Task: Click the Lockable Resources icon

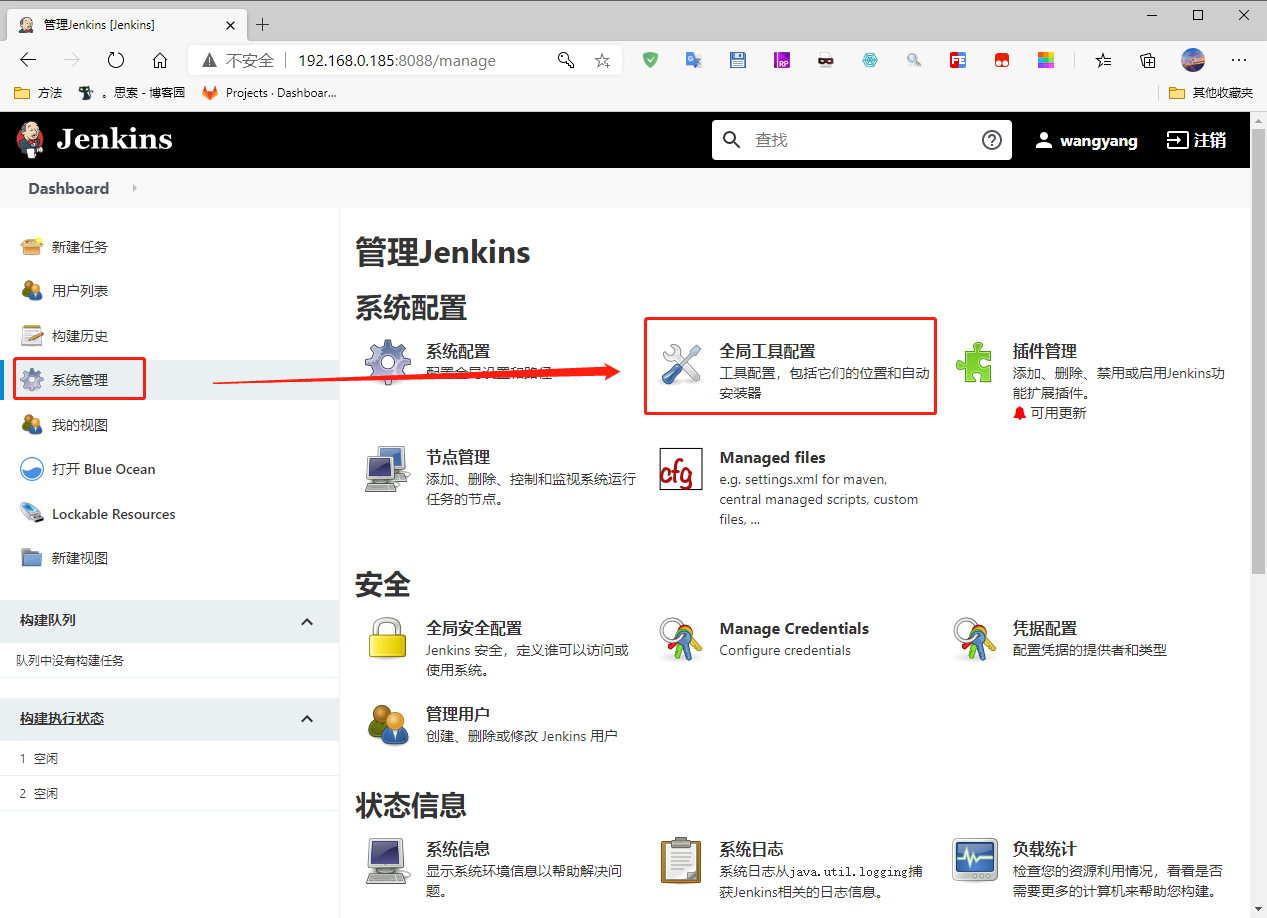Action: point(32,514)
